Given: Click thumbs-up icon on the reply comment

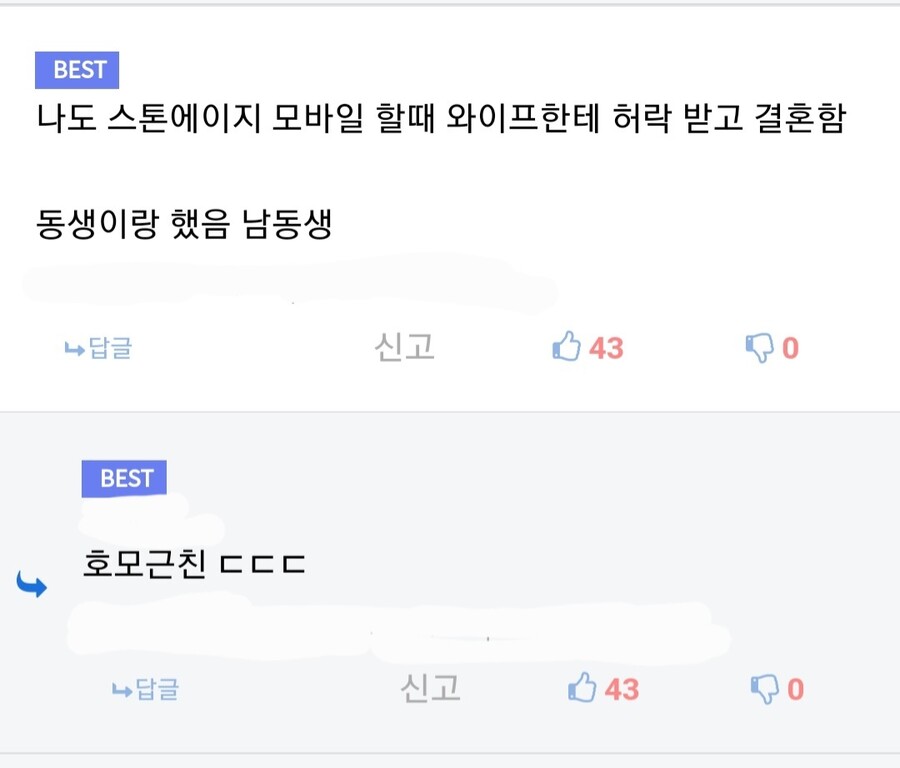Looking at the screenshot, I should tap(582, 688).
